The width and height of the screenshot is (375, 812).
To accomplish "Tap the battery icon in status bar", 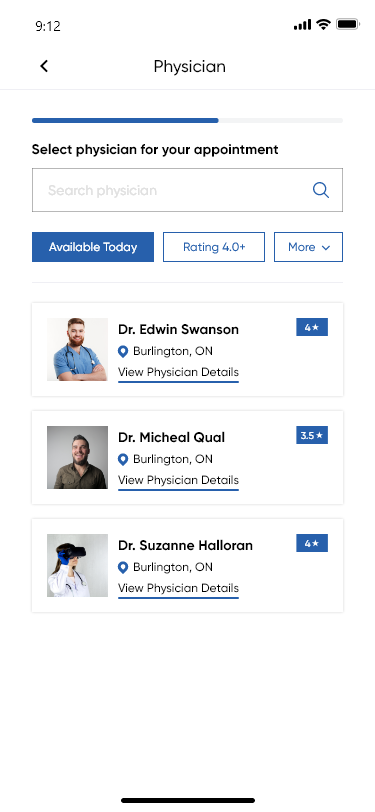I will tap(348, 24).
